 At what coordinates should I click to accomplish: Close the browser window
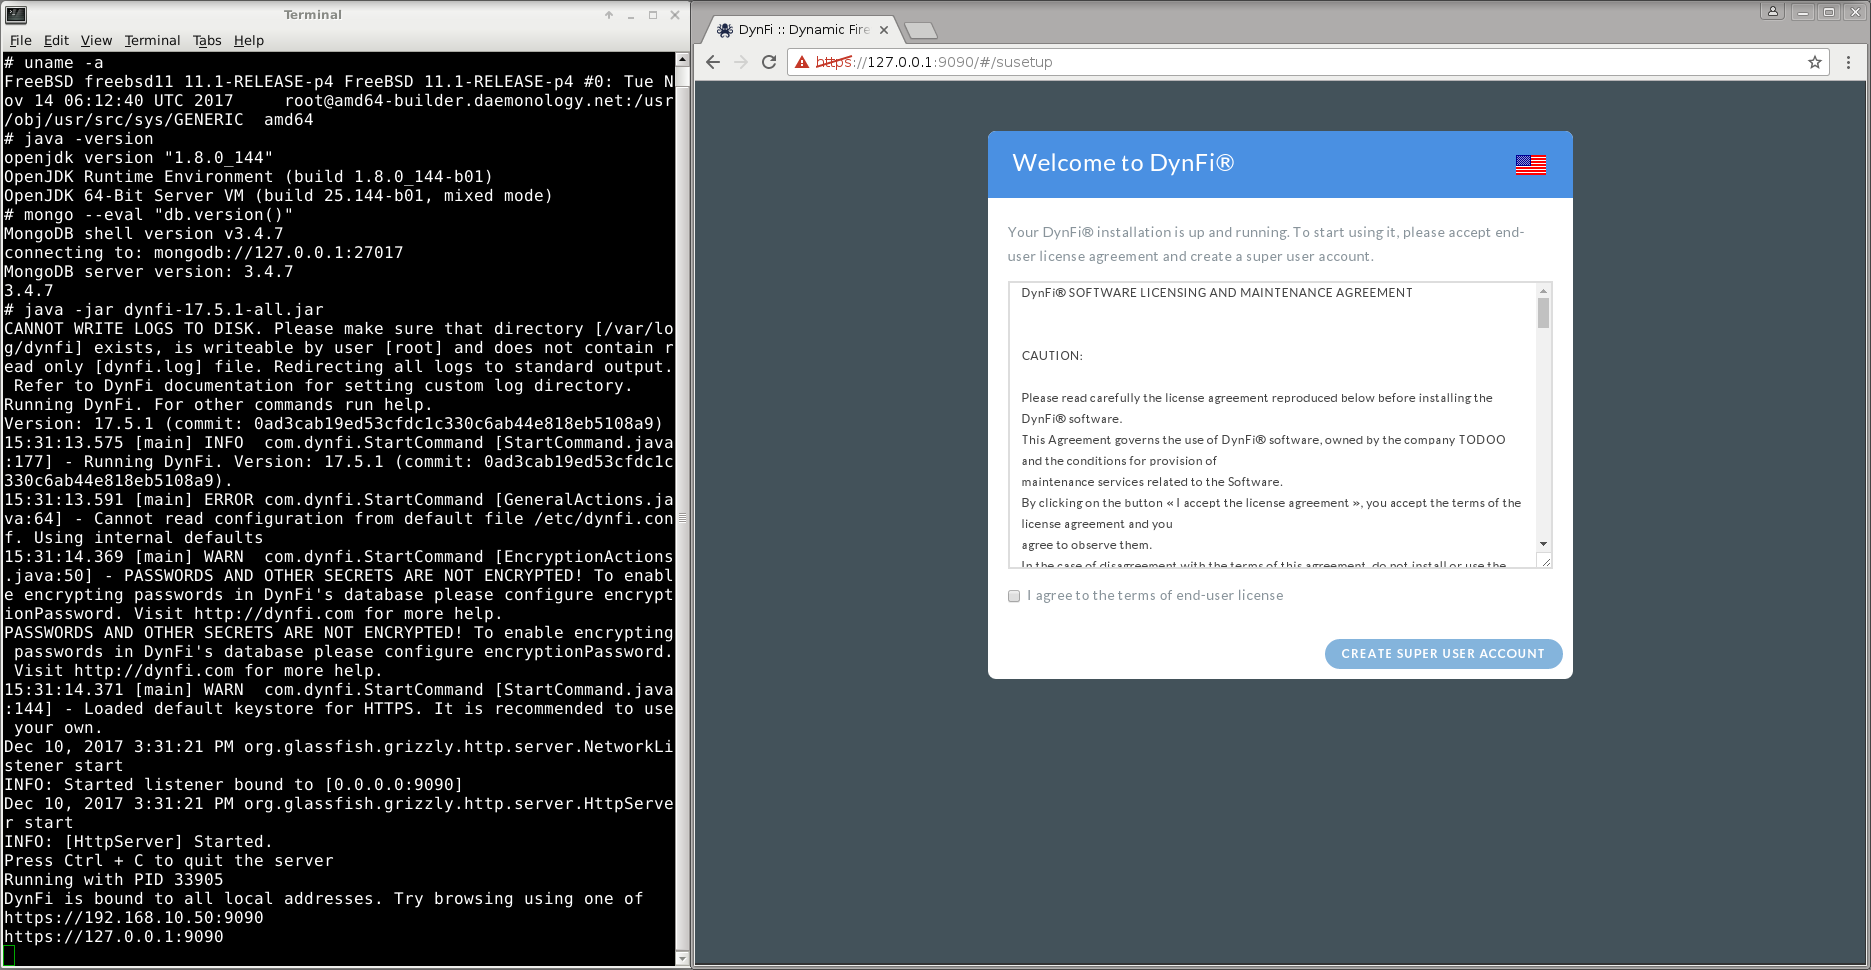(1855, 12)
